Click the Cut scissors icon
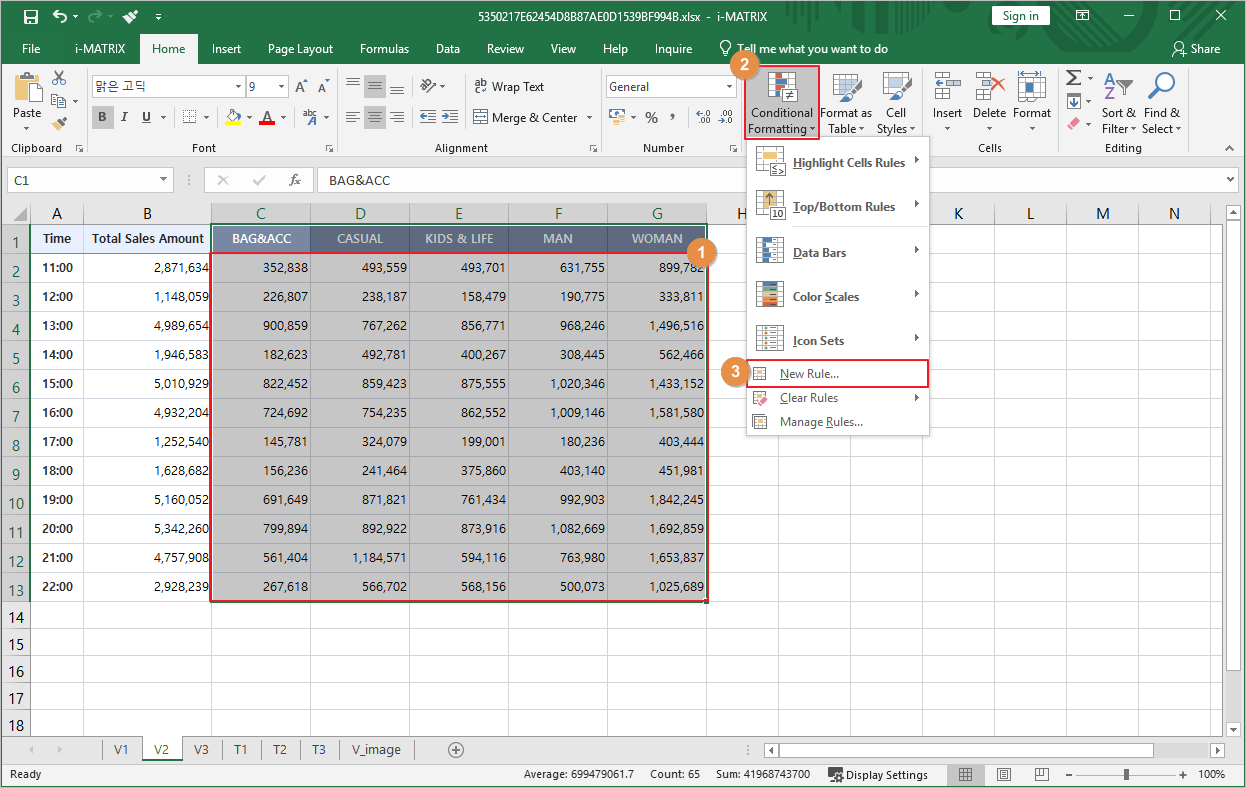 59,78
